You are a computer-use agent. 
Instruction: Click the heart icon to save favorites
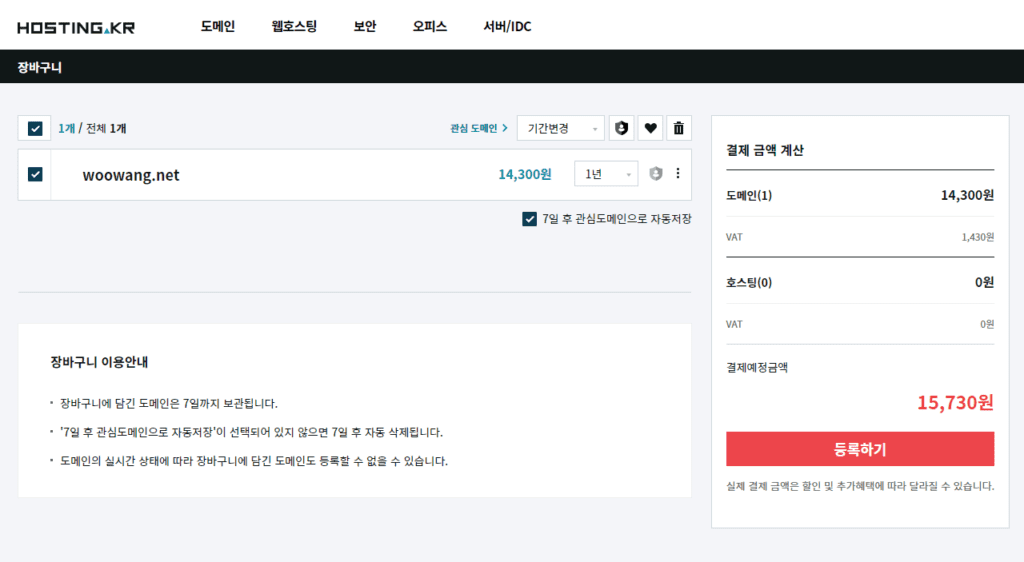(650, 128)
